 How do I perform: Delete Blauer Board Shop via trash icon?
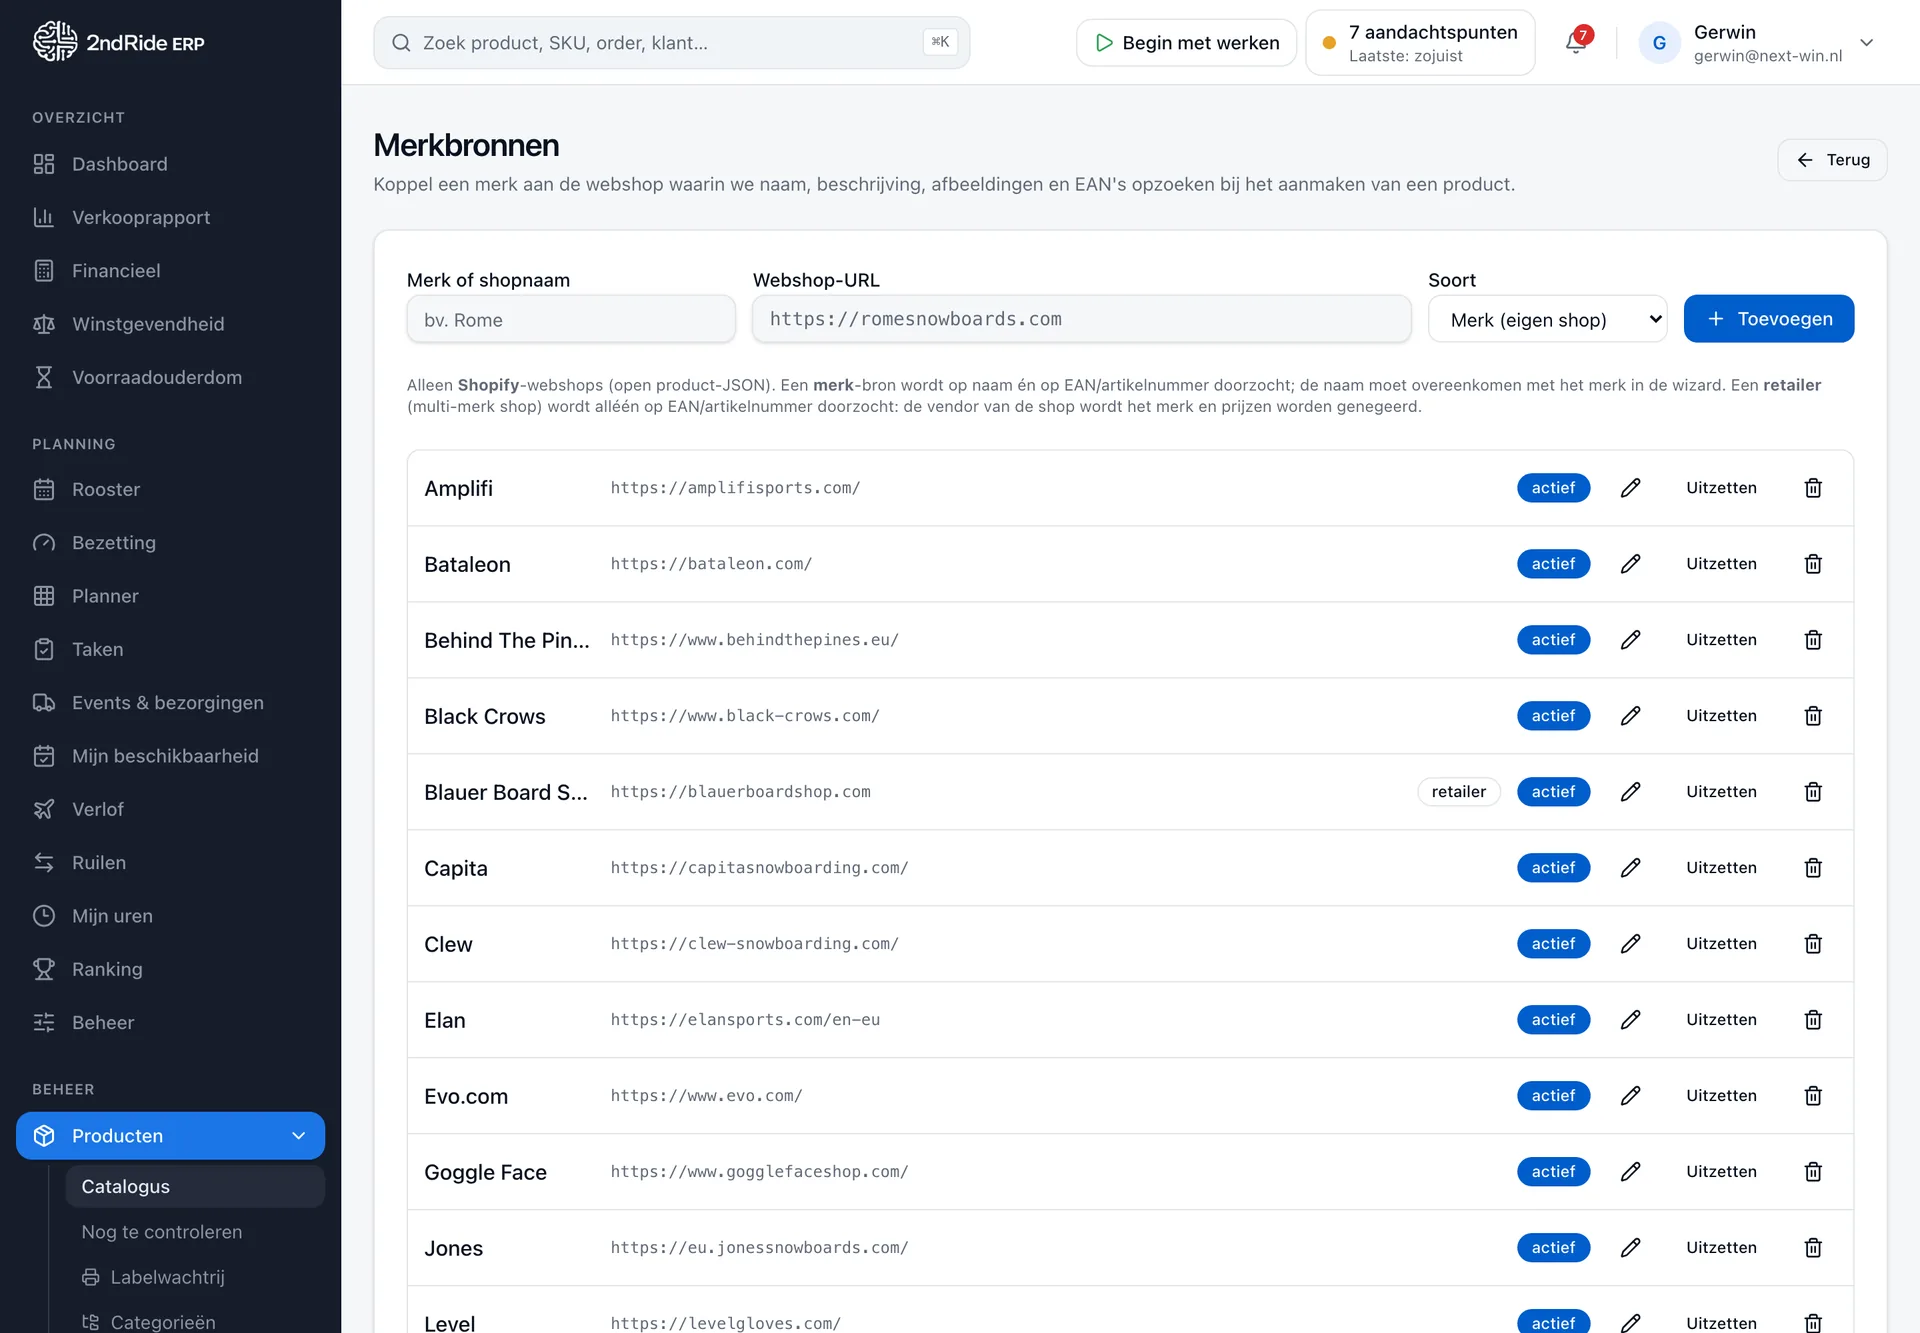[x=1813, y=792]
